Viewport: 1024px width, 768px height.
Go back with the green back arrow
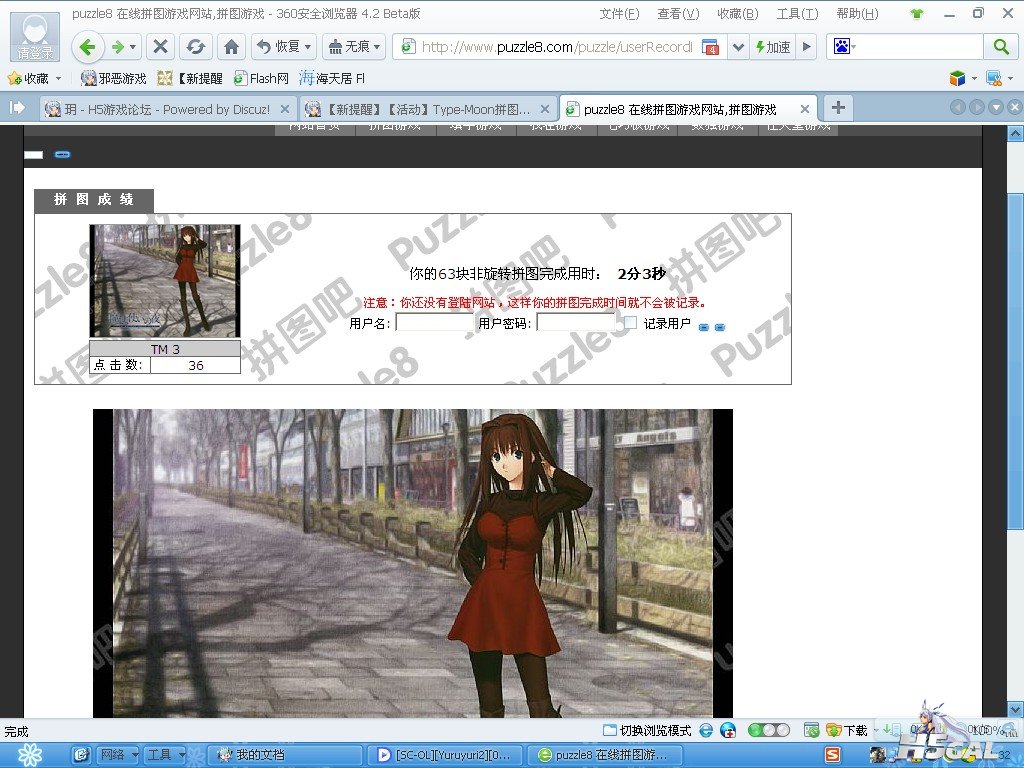[x=88, y=47]
